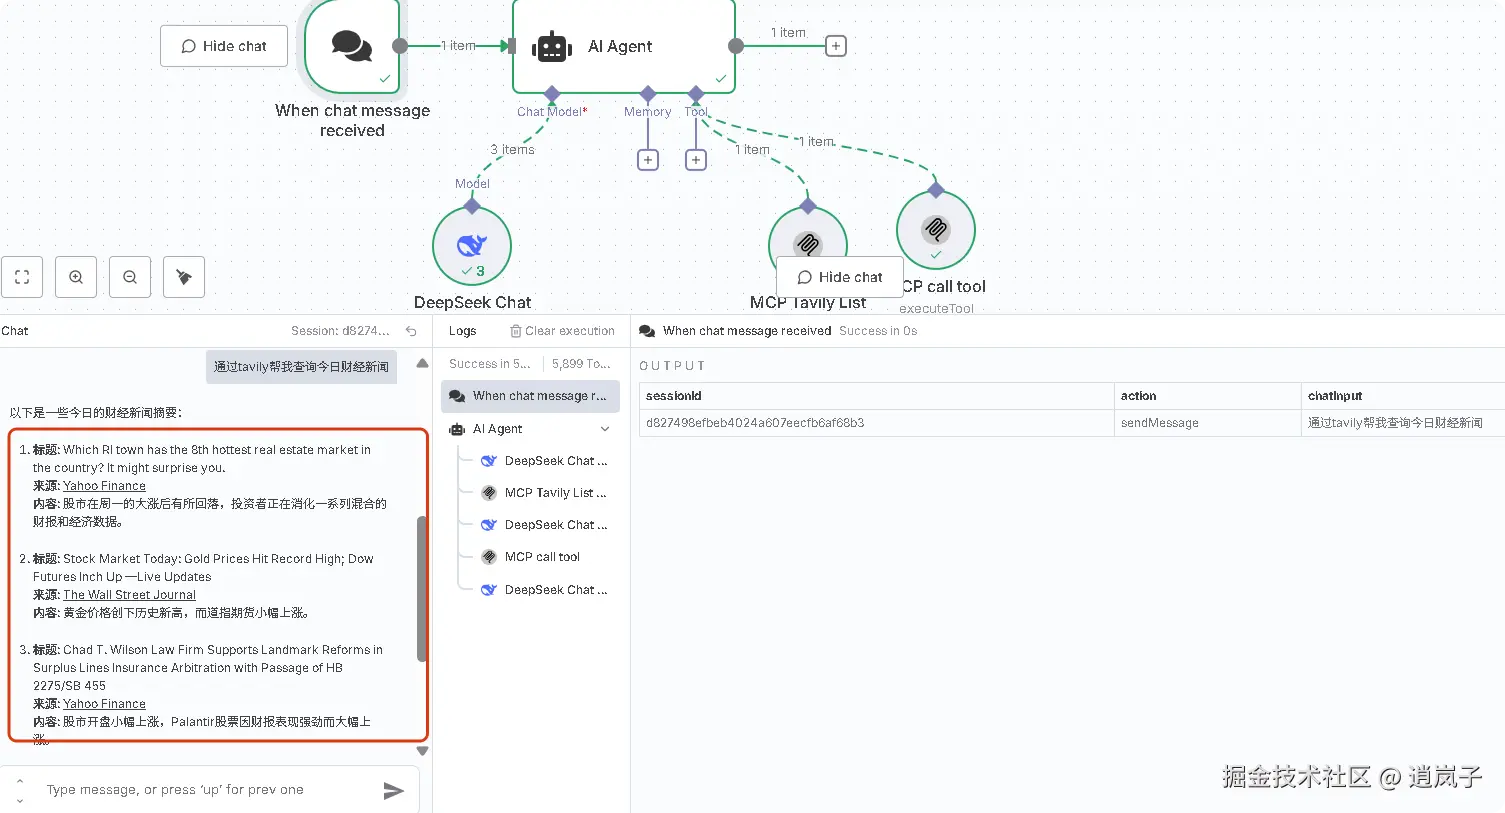
Task: Open the first Yahoo Finance source link
Action: point(104,486)
